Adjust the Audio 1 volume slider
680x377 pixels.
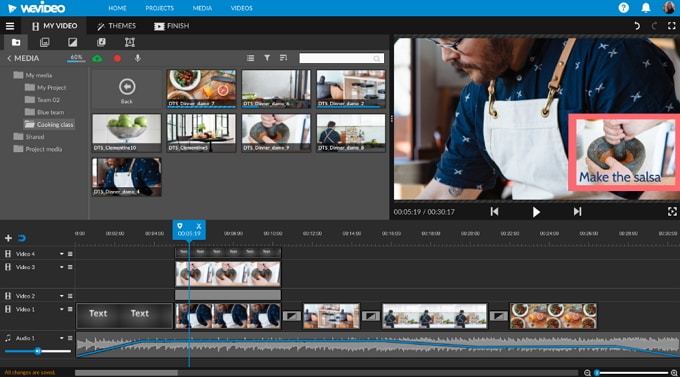pos(38,351)
